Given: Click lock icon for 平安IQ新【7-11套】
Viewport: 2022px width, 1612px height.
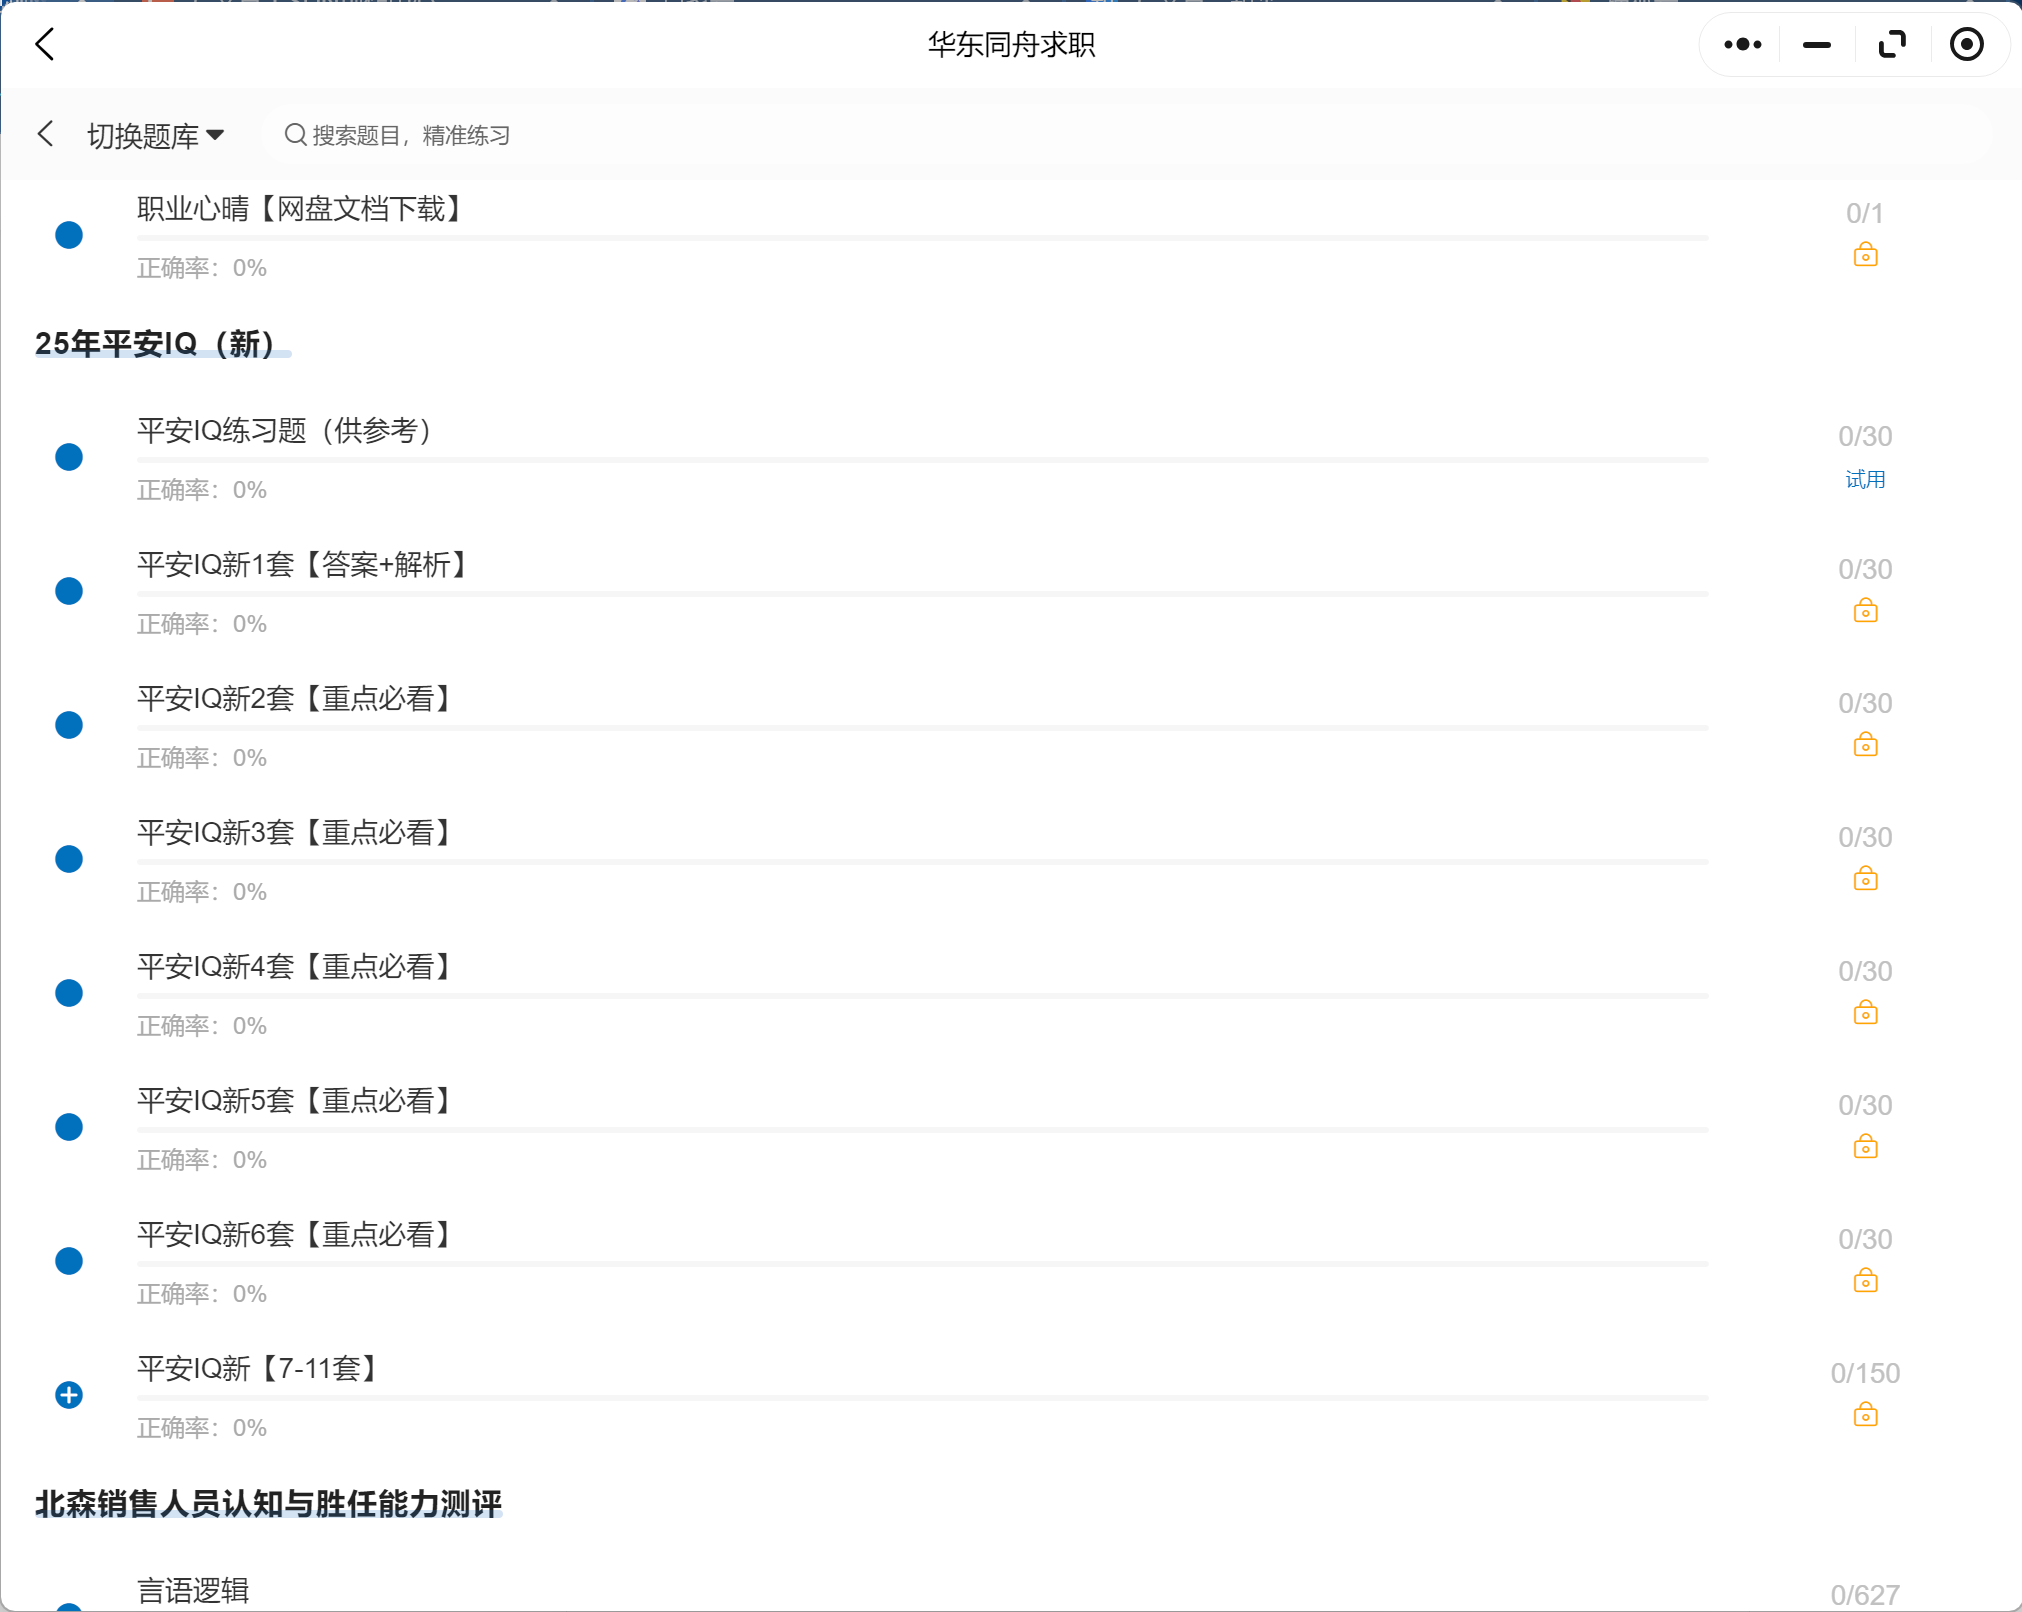Looking at the screenshot, I should [1865, 1415].
